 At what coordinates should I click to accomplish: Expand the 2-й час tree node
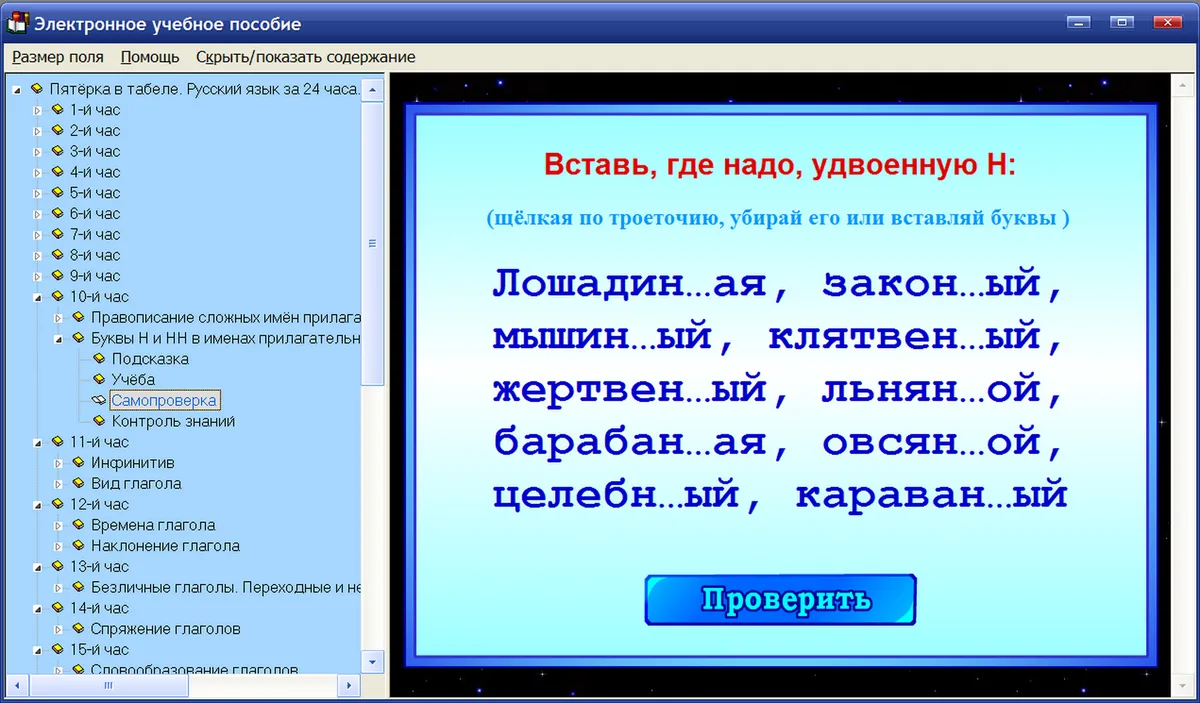pyautogui.click(x=38, y=131)
